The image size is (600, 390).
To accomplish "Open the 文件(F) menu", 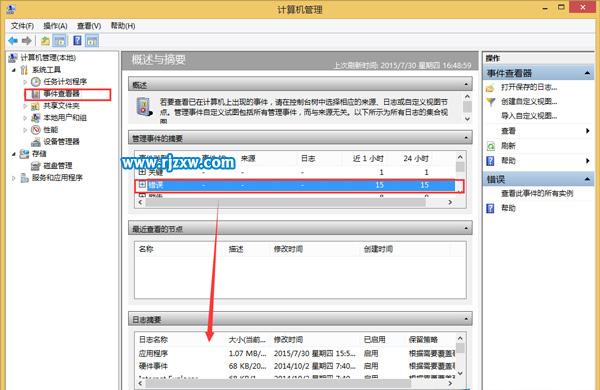I will coord(22,26).
